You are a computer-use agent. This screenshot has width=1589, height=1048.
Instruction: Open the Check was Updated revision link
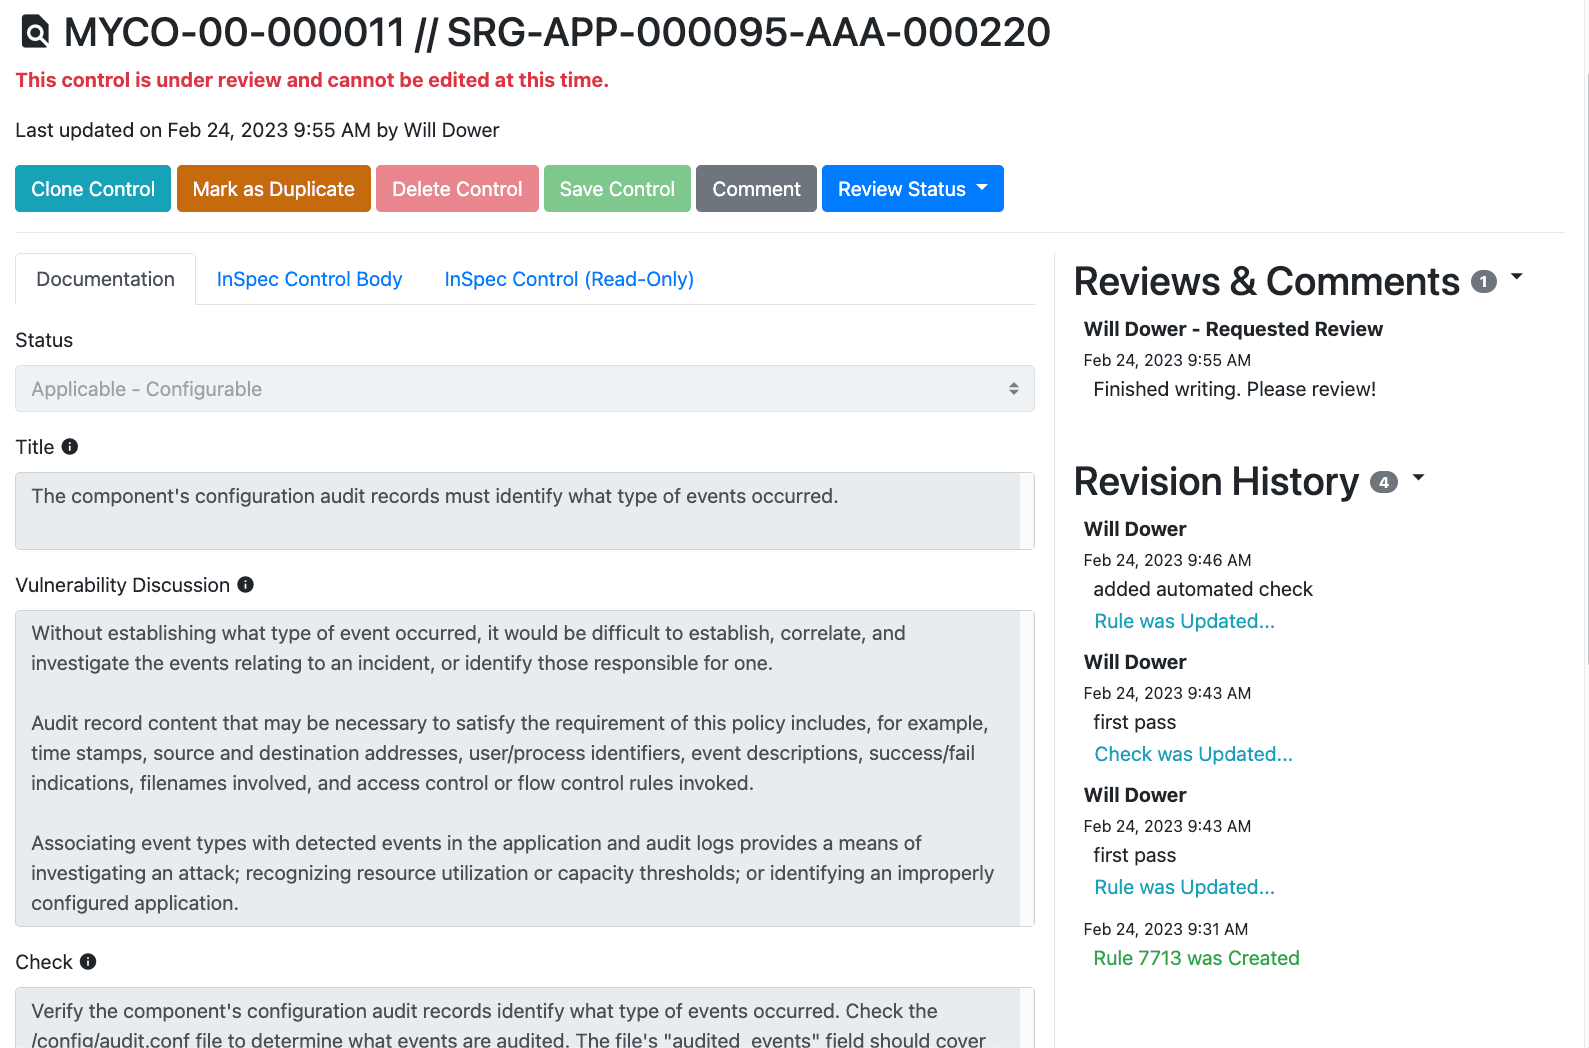tap(1193, 754)
